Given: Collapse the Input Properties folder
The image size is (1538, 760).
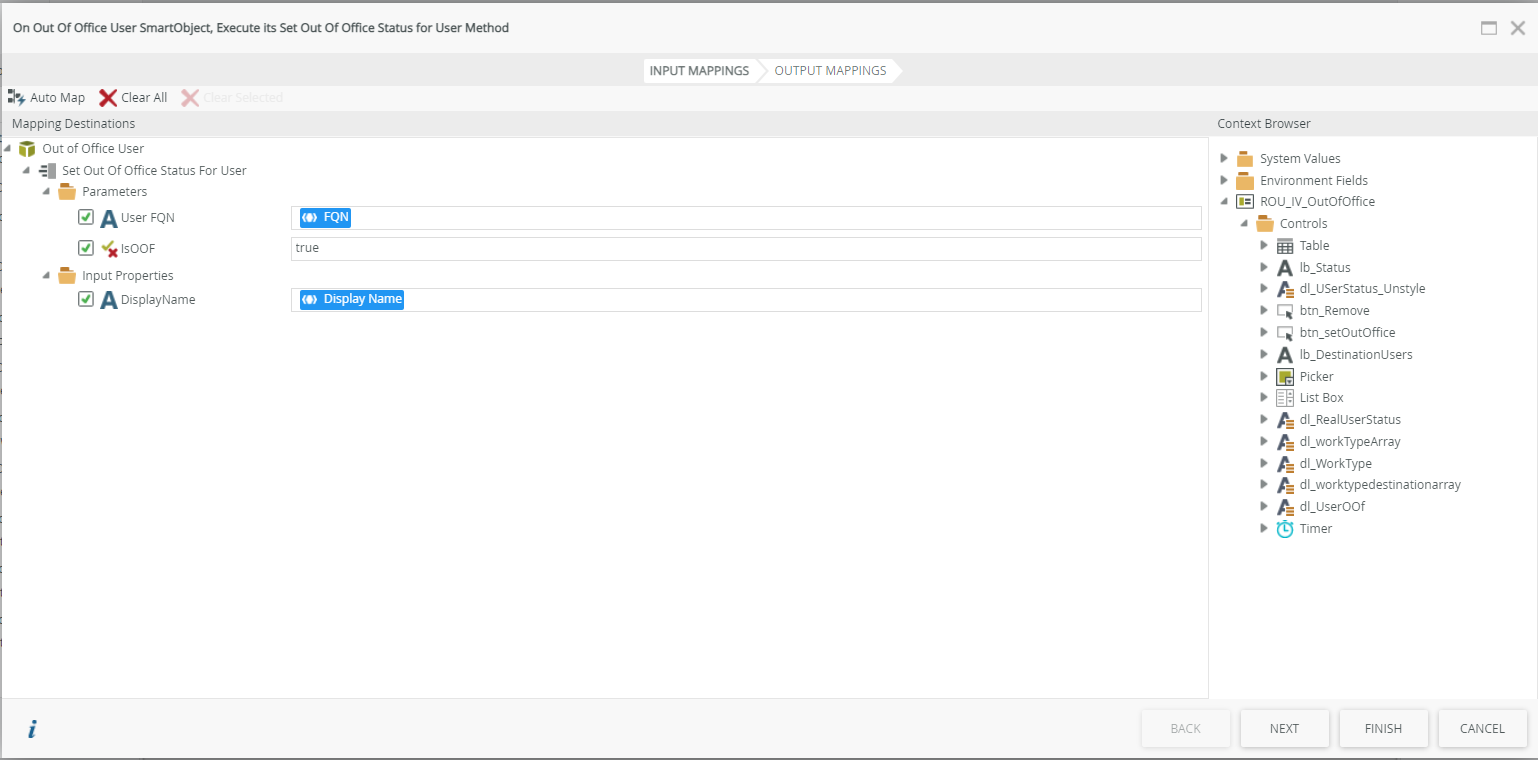Looking at the screenshot, I should coord(47,275).
